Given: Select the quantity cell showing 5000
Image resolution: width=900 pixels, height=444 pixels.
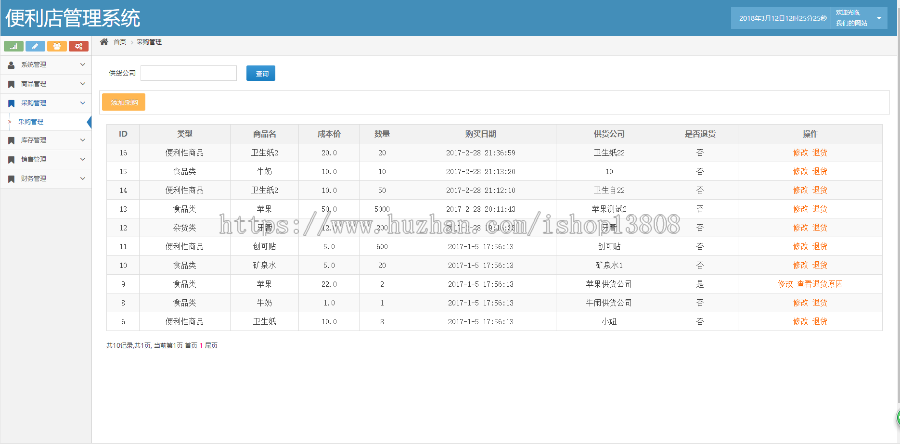Looking at the screenshot, I should [382, 209].
